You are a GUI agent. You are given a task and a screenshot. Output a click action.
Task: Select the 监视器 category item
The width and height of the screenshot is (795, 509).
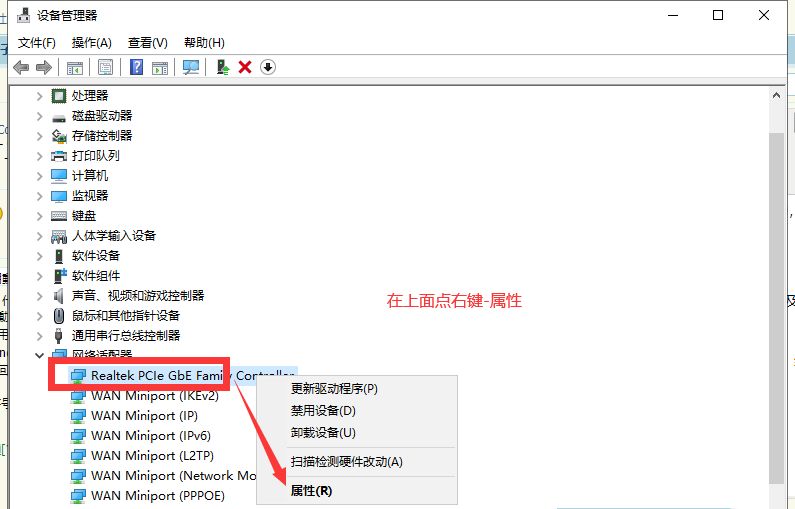click(90, 196)
